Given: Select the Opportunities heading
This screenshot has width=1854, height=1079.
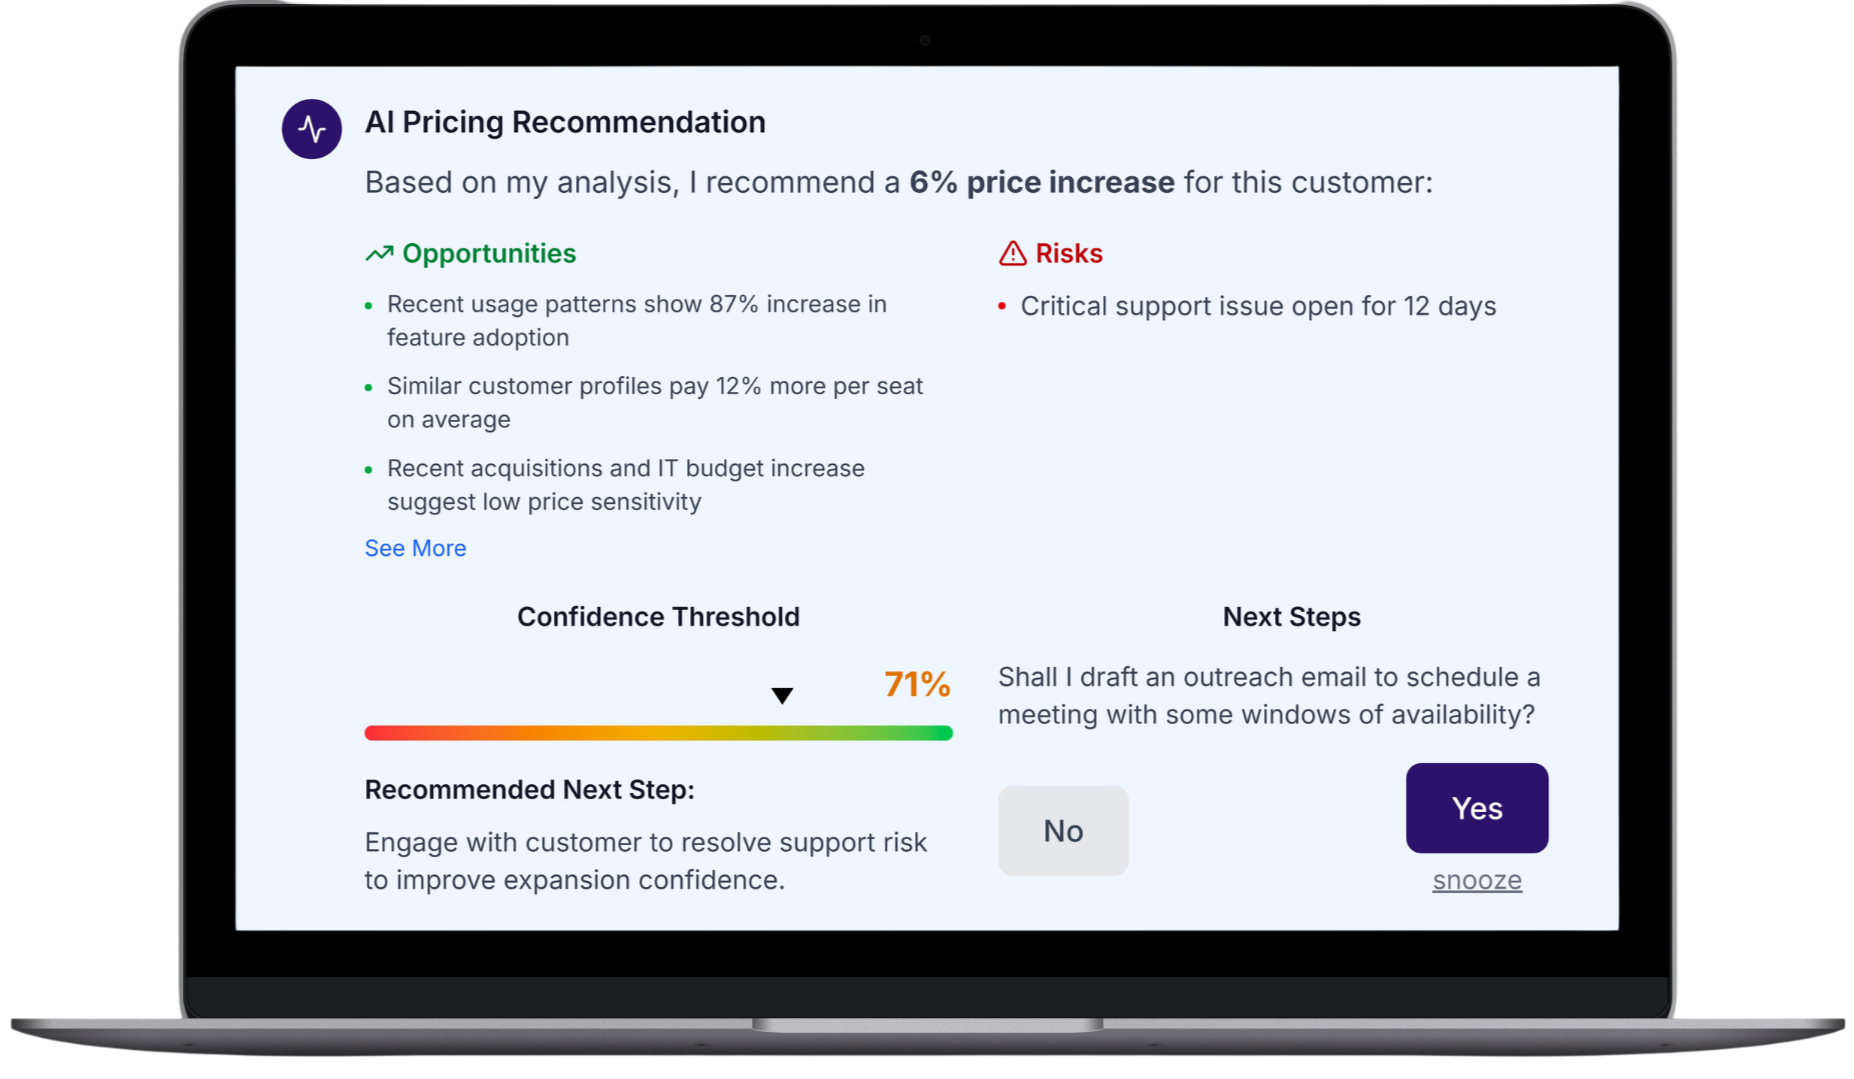Looking at the screenshot, I should tap(489, 254).
